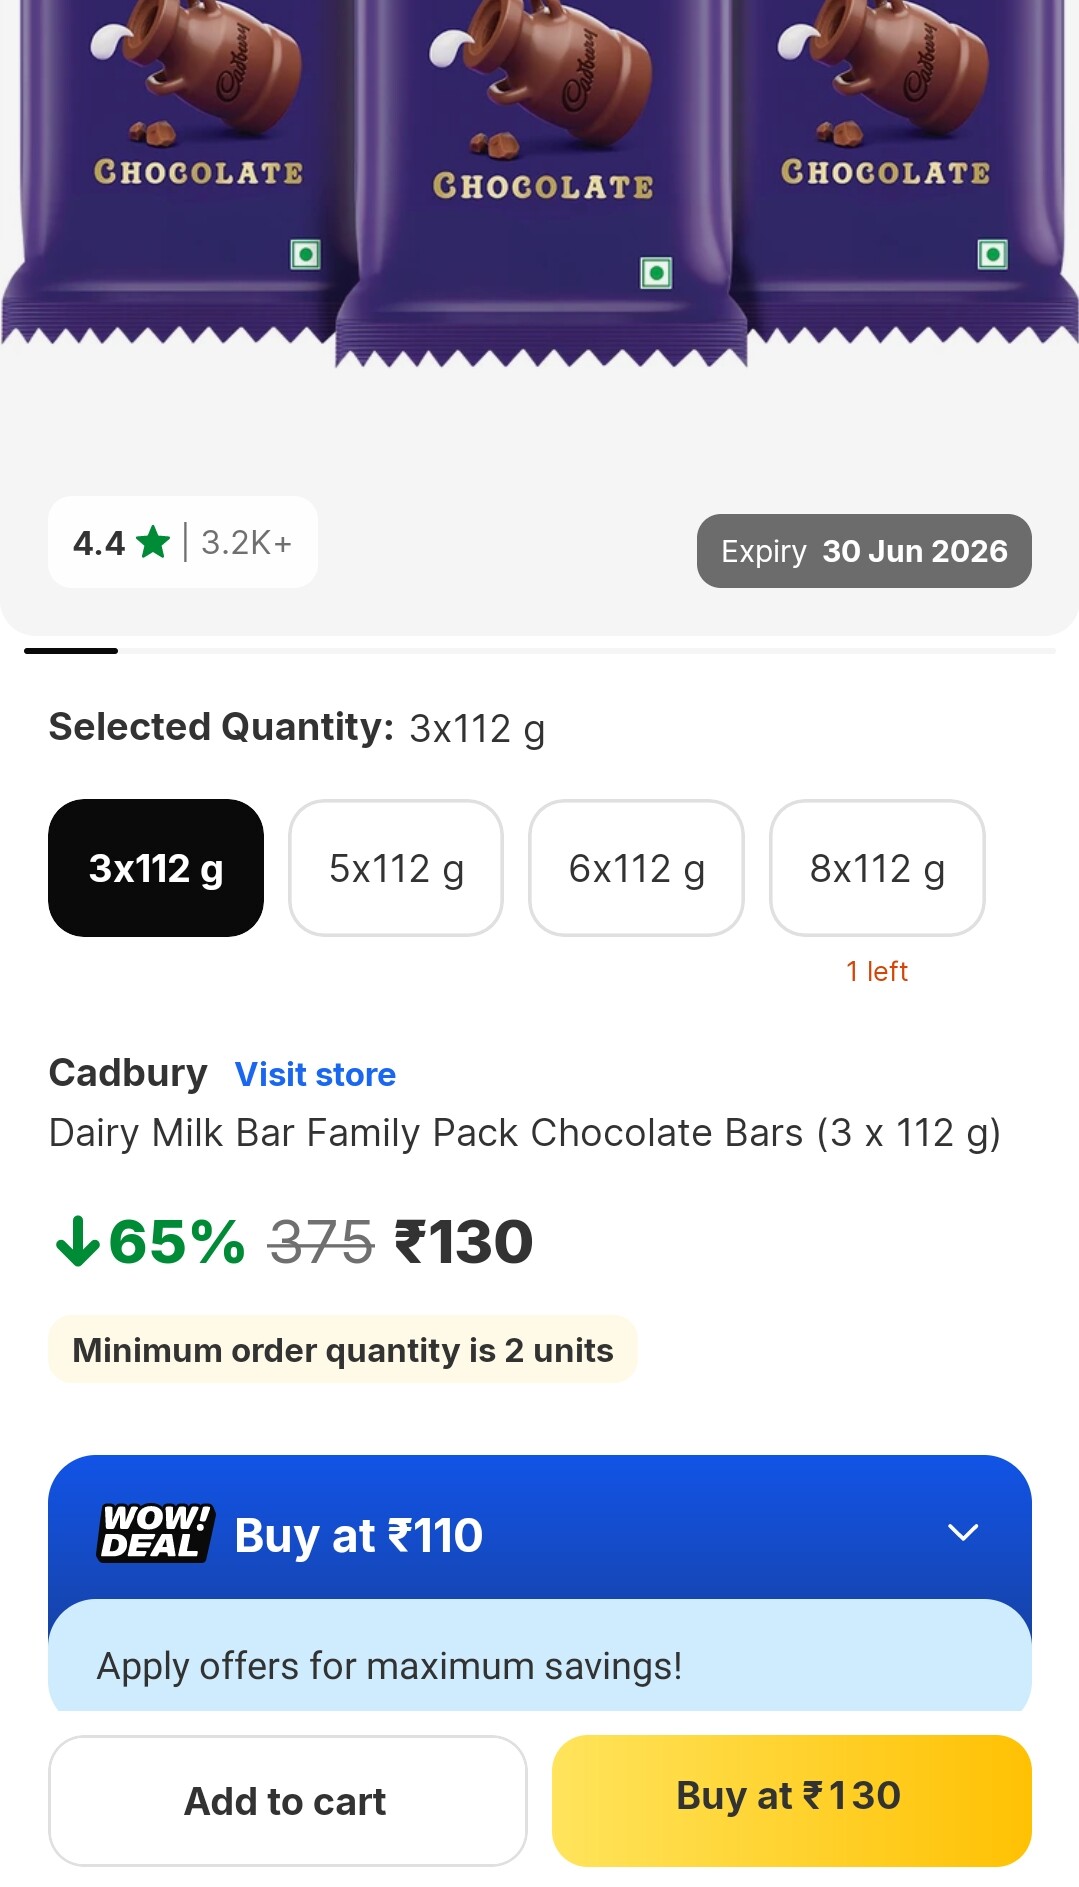The width and height of the screenshot is (1079, 1887).
Task: Tap Apply offers for maximum savings
Action: (389, 1666)
